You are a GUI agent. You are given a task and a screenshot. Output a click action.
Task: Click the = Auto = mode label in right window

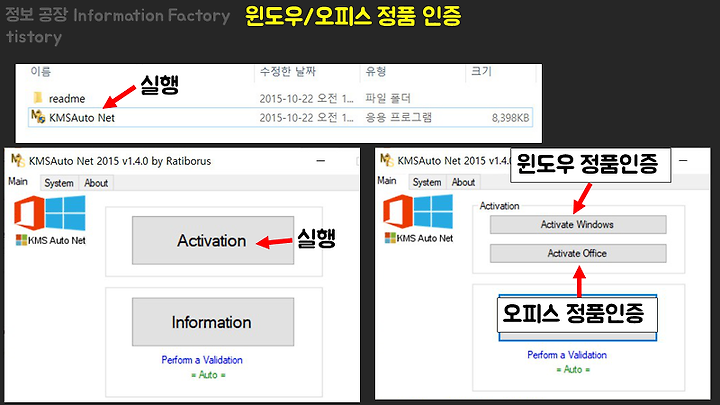pyautogui.click(x=573, y=369)
